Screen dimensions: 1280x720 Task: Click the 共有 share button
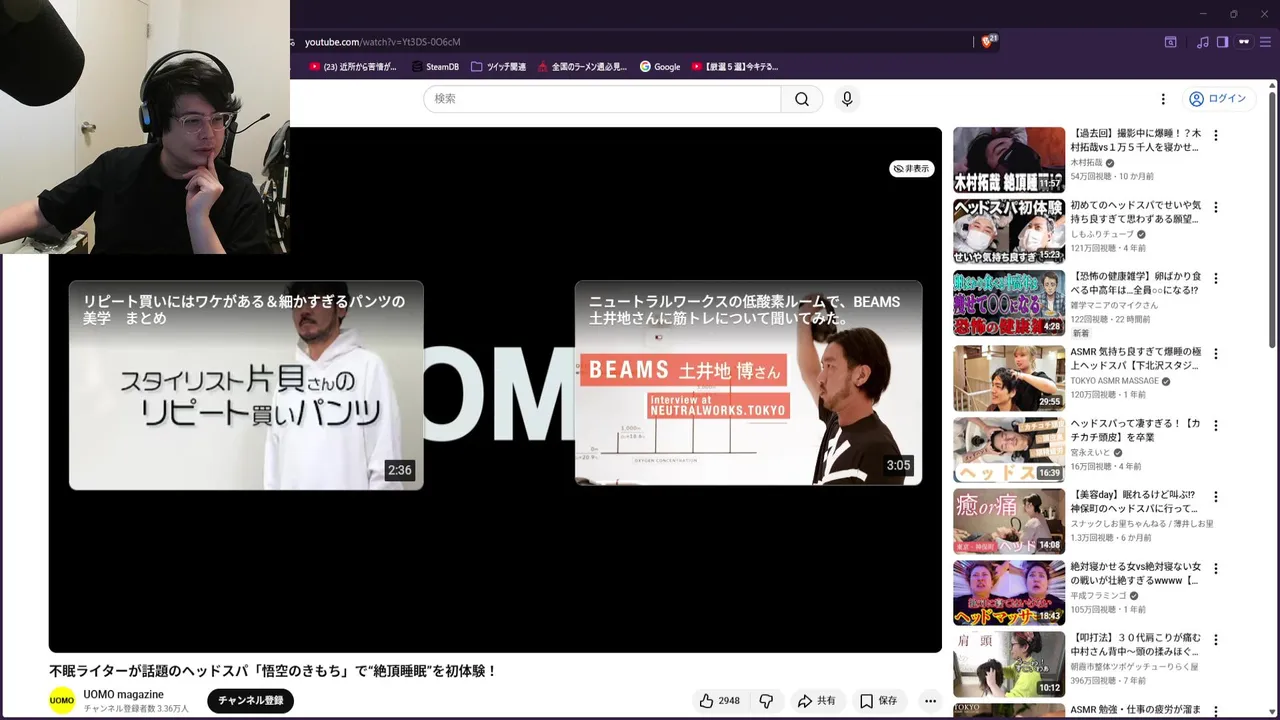[817, 701]
